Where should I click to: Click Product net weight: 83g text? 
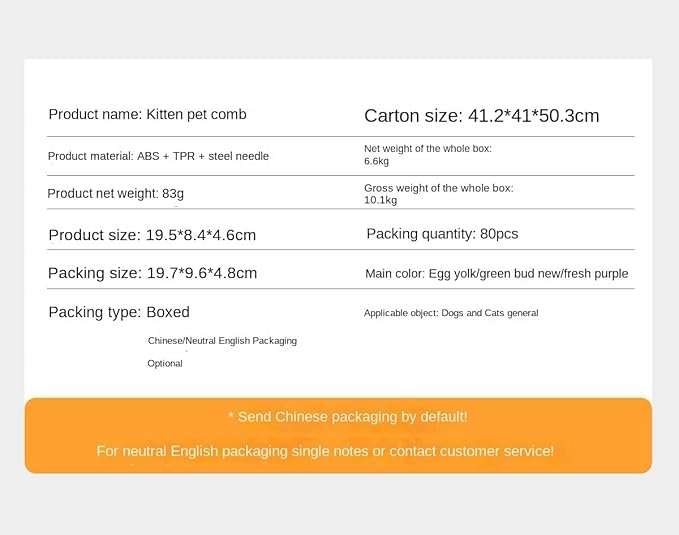tap(116, 194)
